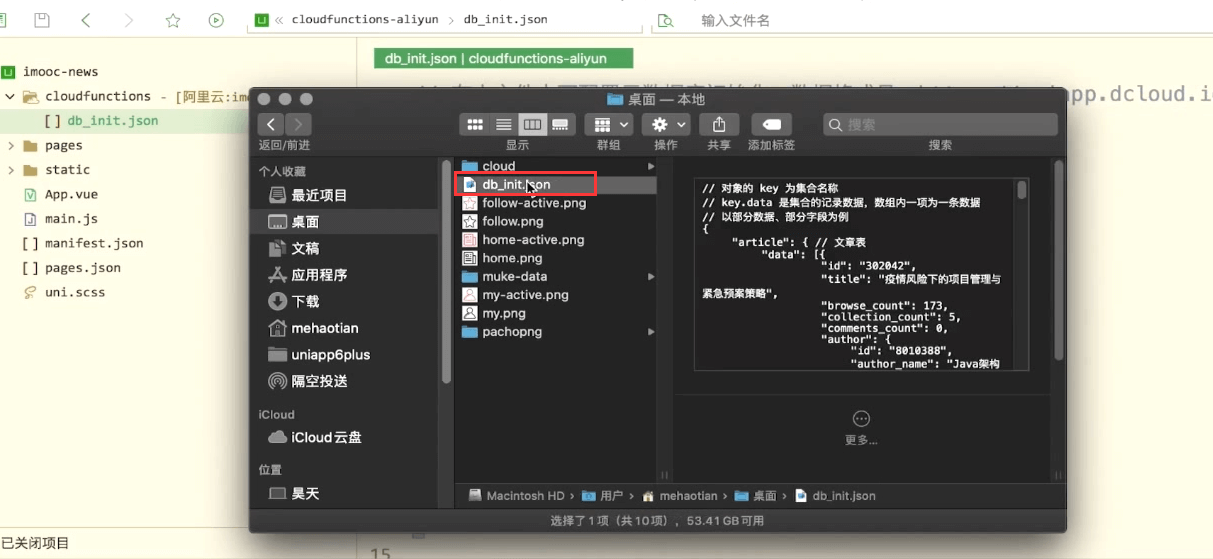Select 昊天 location in Finder sidebar

305,494
